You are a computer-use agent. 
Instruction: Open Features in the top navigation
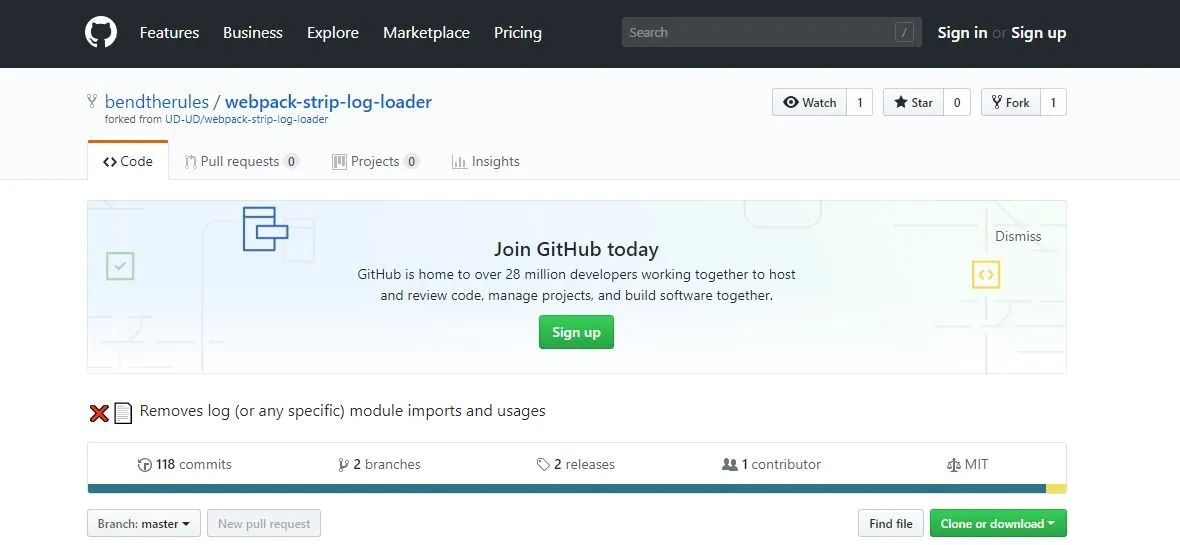click(x=169, y=32)
